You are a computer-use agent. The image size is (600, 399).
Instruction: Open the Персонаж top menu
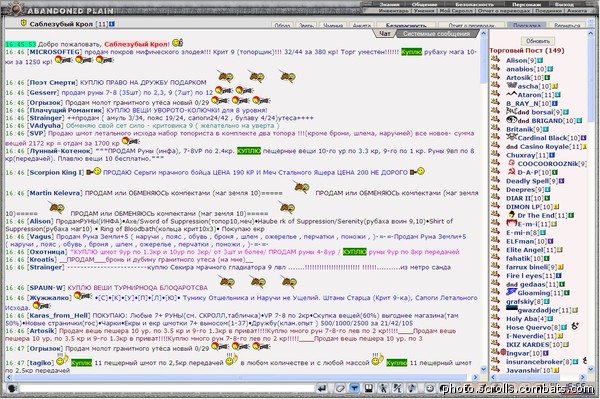(x=527, y=4)
